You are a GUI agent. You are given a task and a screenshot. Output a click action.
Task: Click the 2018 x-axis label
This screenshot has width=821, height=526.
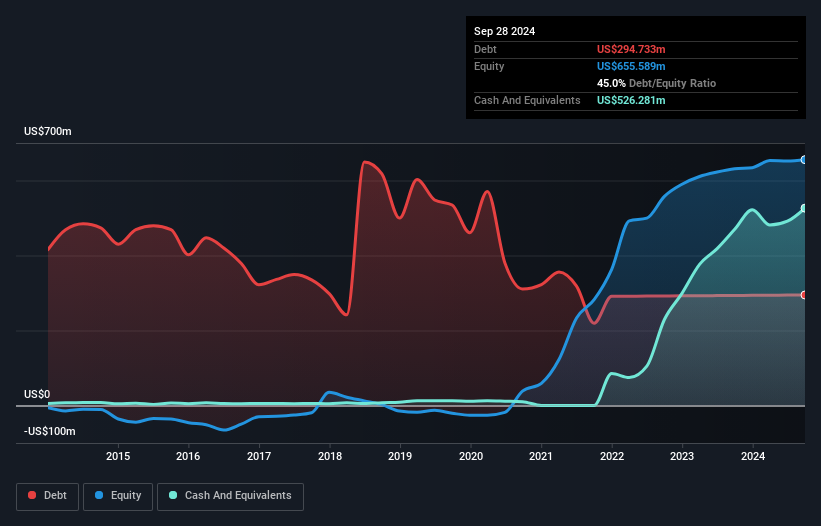pos(330,456)
